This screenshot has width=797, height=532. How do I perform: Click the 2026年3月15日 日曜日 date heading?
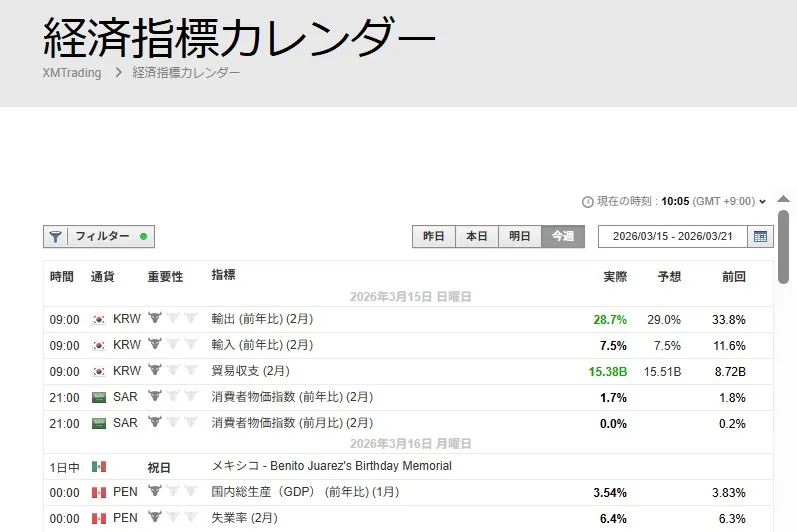[411, 297]
